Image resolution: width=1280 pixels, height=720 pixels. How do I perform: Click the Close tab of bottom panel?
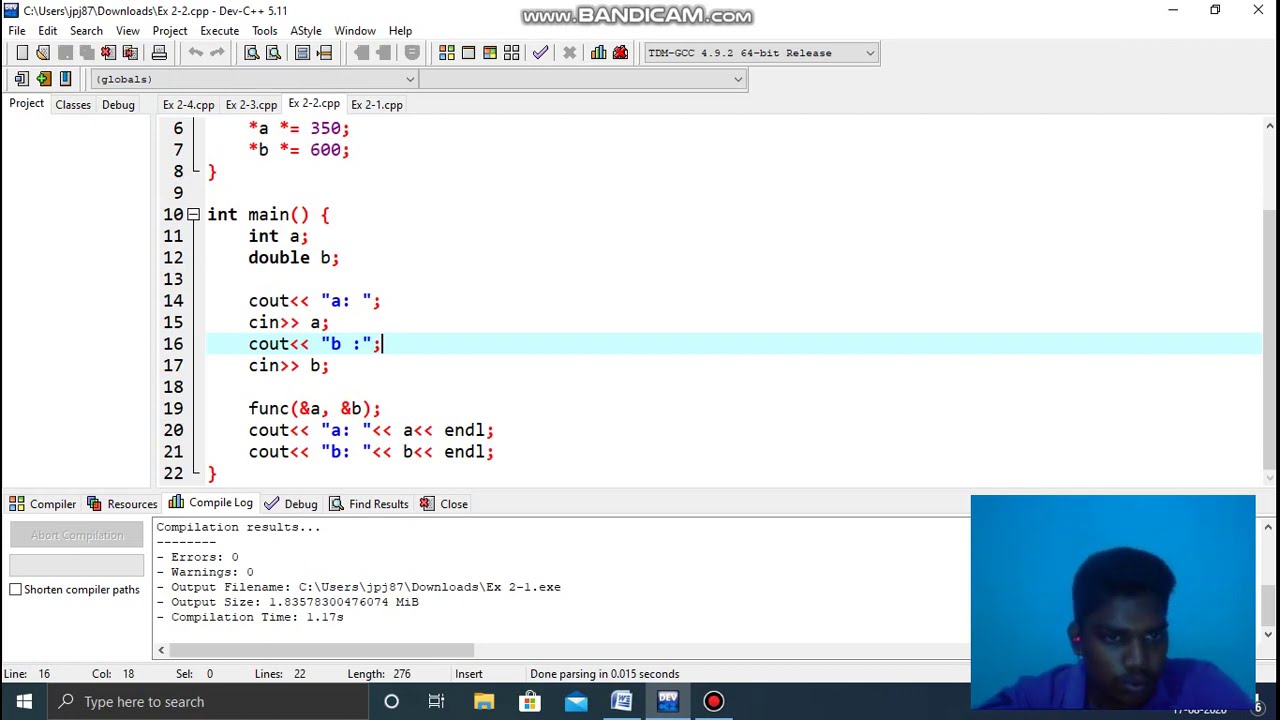tap(444, 504)
